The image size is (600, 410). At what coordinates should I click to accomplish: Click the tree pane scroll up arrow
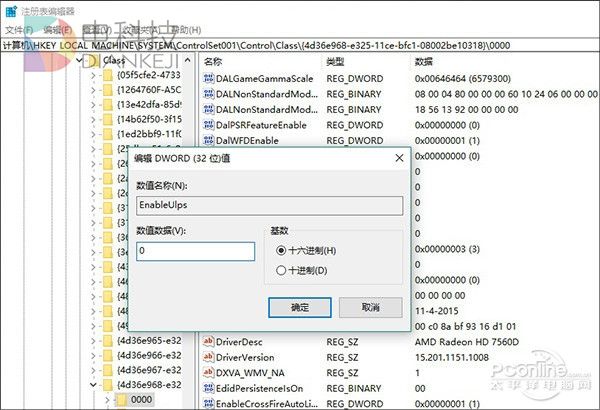pos(188,60)
